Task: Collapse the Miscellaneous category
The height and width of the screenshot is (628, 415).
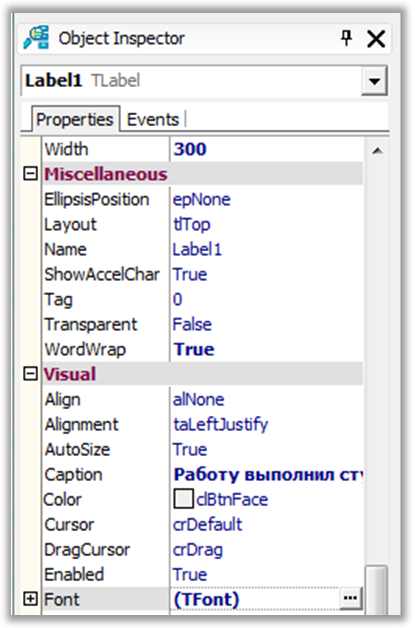Action: 30,174
